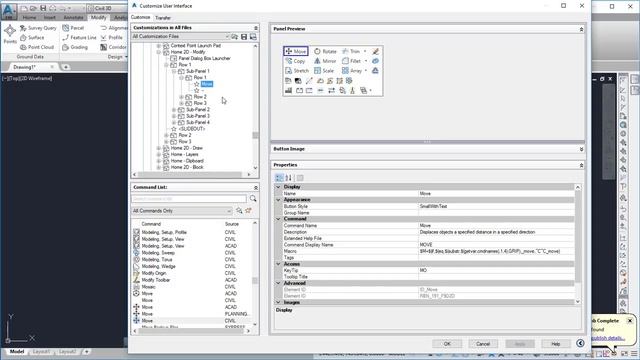
Task: Expand the Home 2D - Draw tree node
Action: 159,148
